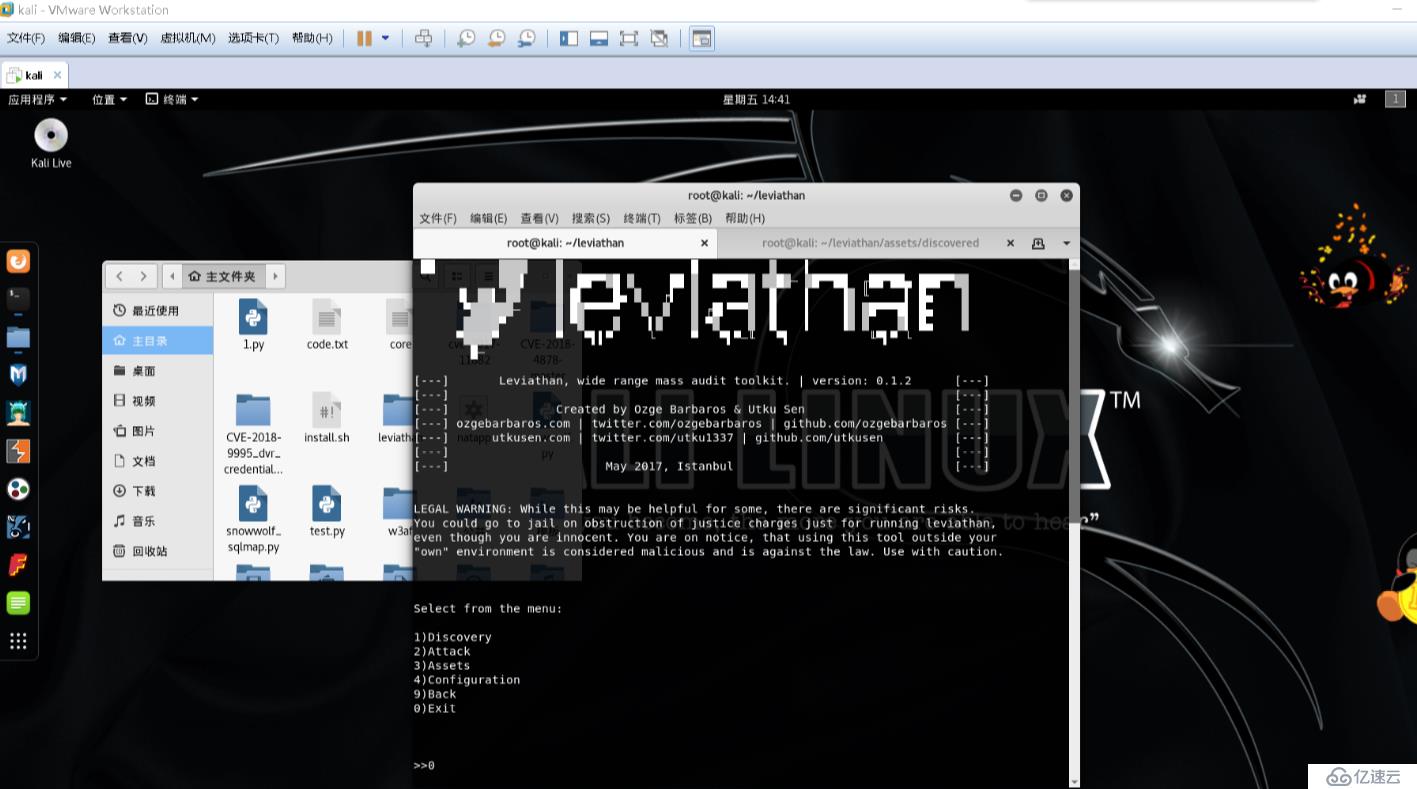The width and height of the screenshot is (1417, 789).
Task: Select 下载 in file manager sidebar
Action: [158, 490]
